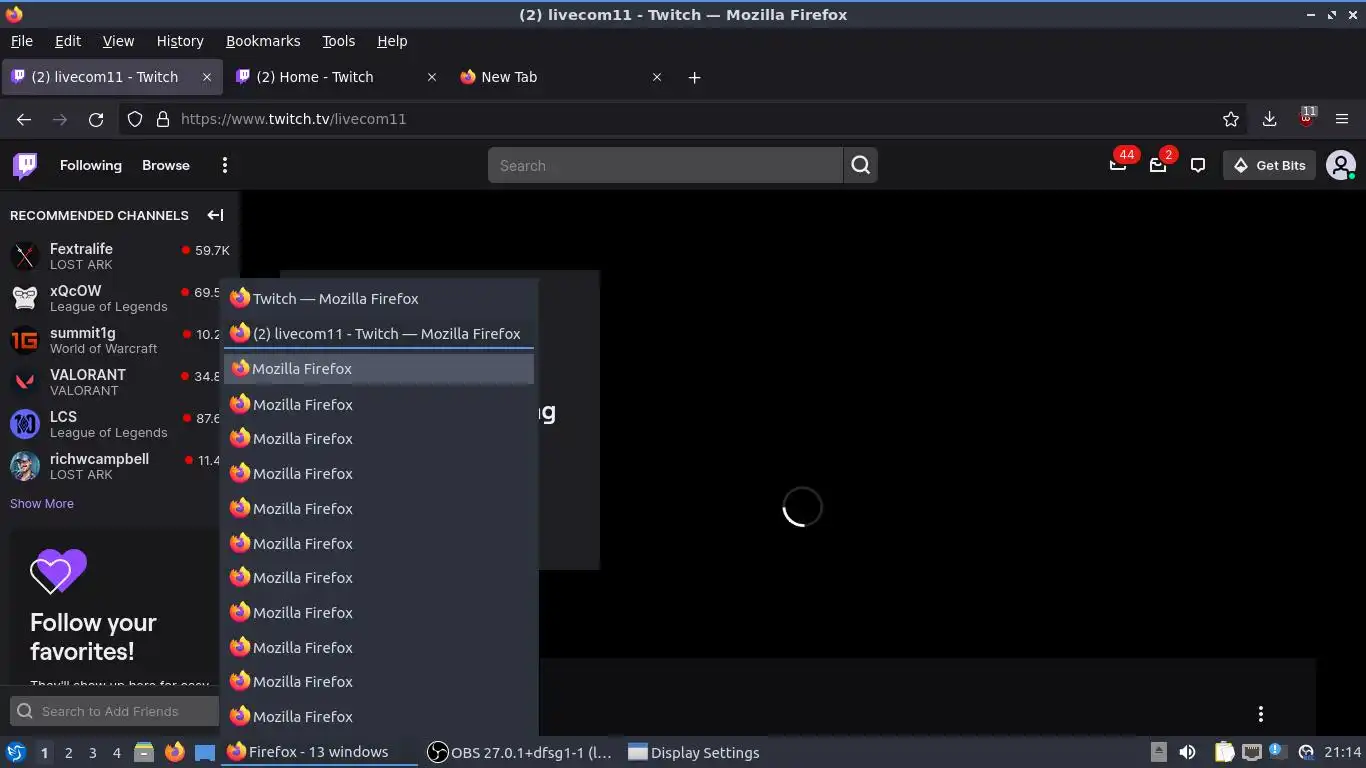The height and width of the screenshot is (768, 1366).
Task: Open Firefox downloads panel
Action: click(x=1269, y=119)
